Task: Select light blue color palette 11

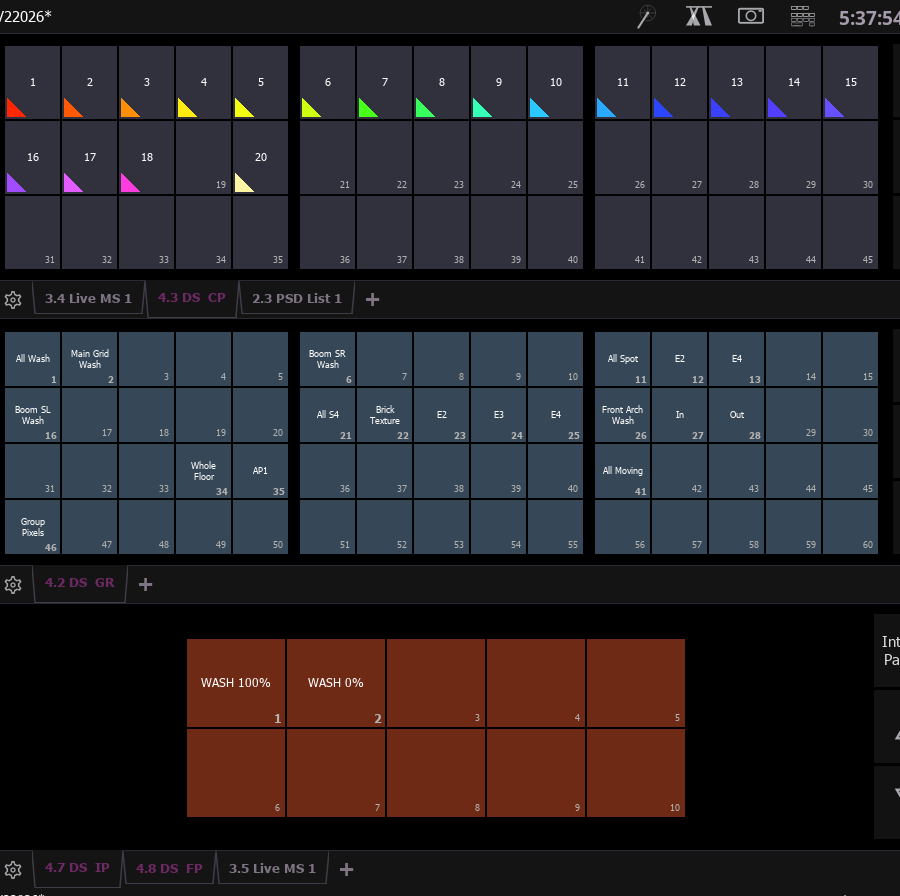Action: 623,83
